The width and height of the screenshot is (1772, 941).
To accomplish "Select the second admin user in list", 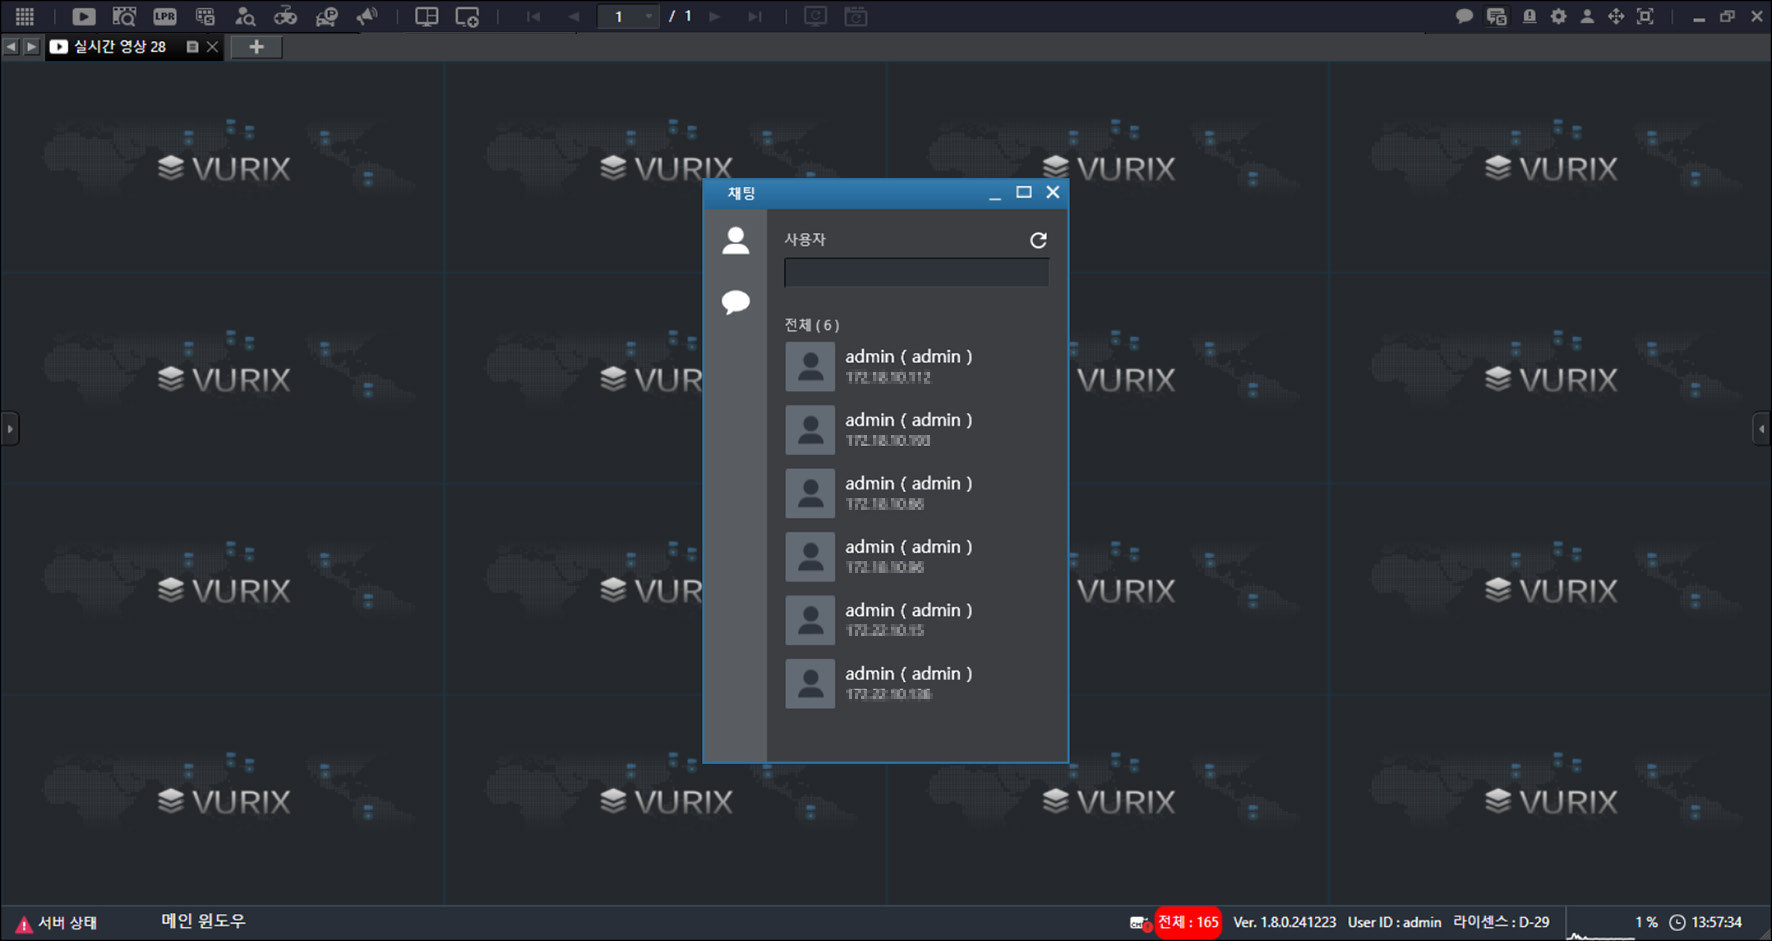I will [916, 430].
